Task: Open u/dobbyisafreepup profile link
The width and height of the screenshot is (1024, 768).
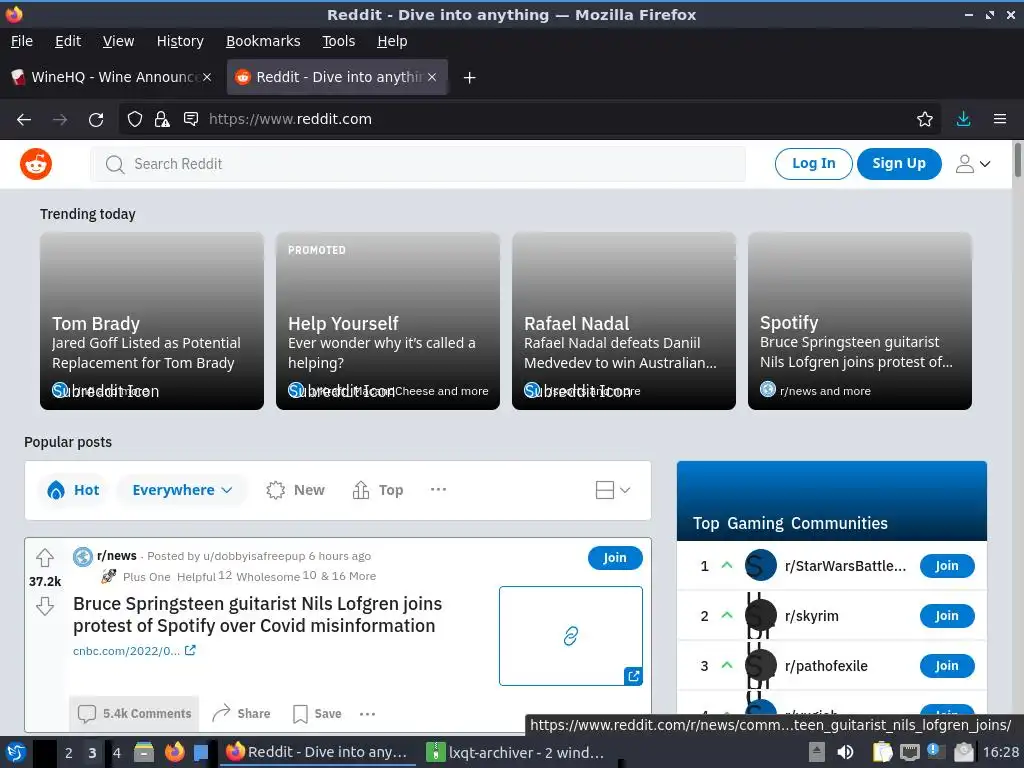Action: tap(254, 556)
